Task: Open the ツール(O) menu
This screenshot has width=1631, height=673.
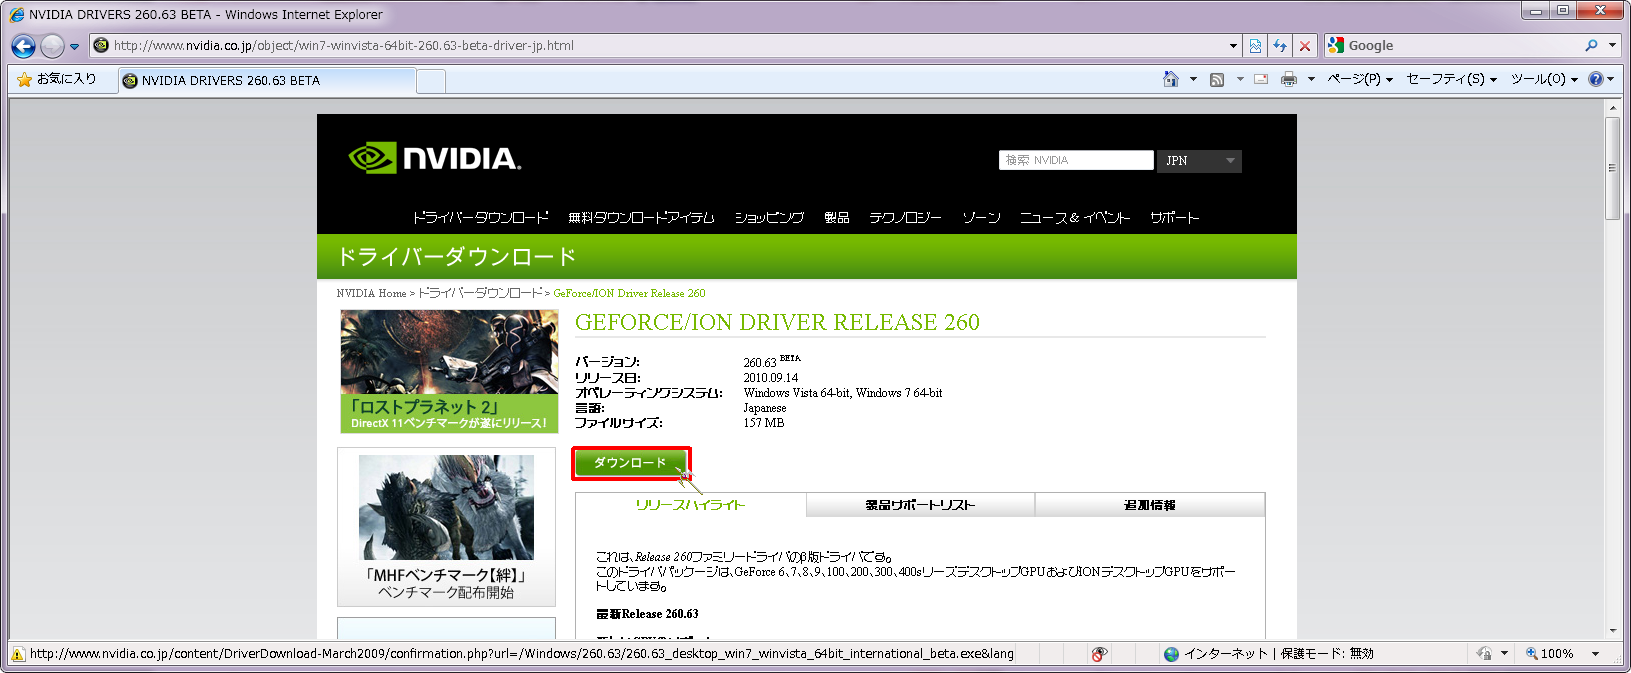Action: (1544, 79)
